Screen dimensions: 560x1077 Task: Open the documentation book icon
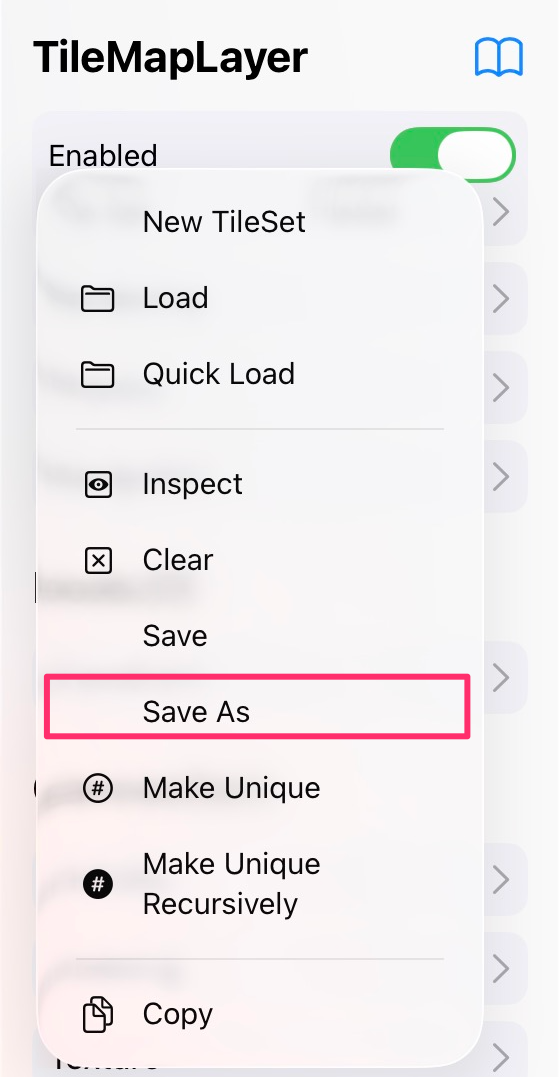[x=499, y=57]
